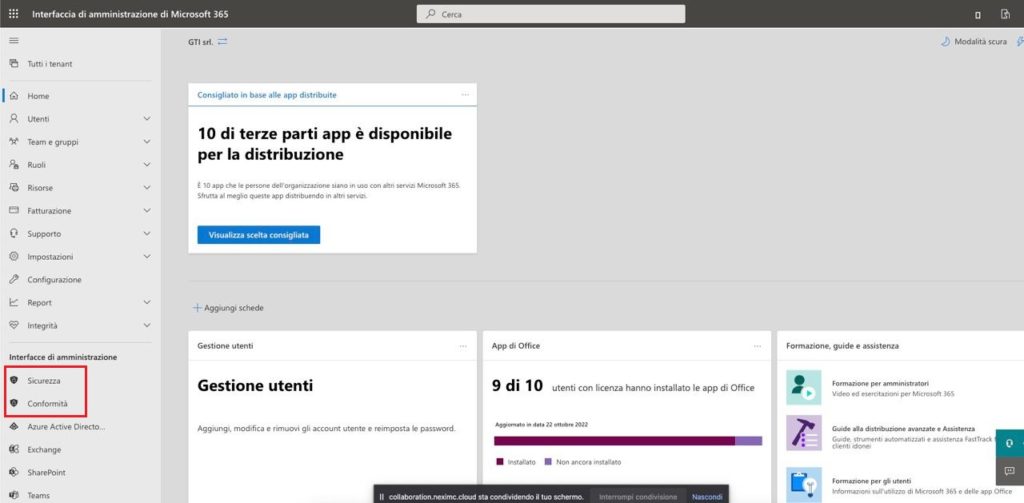
Task: Click the tenant switch arrows icon
Action: pyautogui.click(x=223, y=41)
